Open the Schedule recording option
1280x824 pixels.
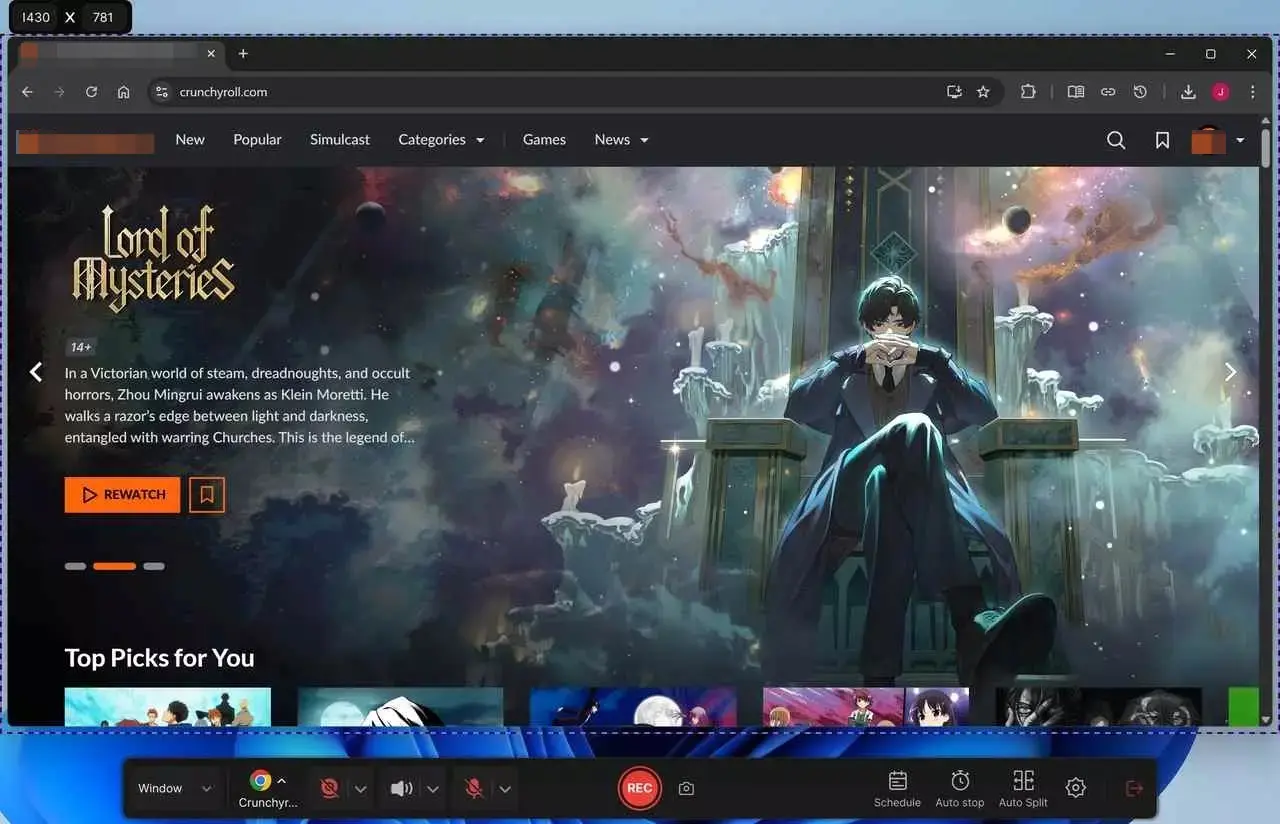[897, 789]
